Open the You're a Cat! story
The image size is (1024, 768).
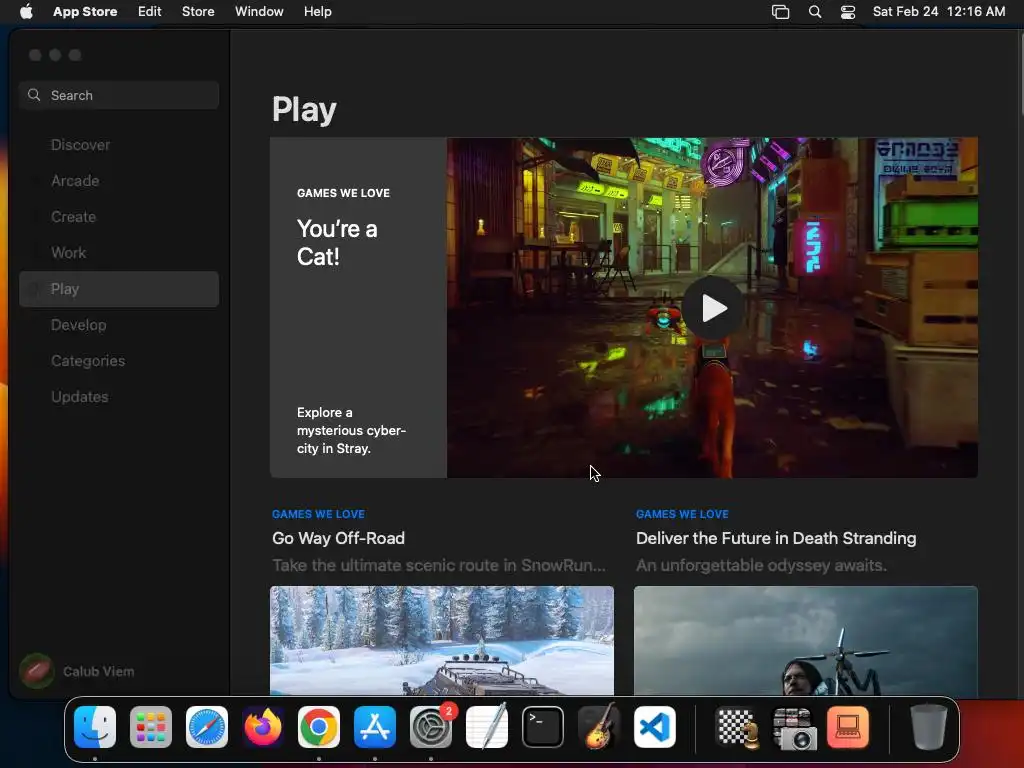(337, 242)
